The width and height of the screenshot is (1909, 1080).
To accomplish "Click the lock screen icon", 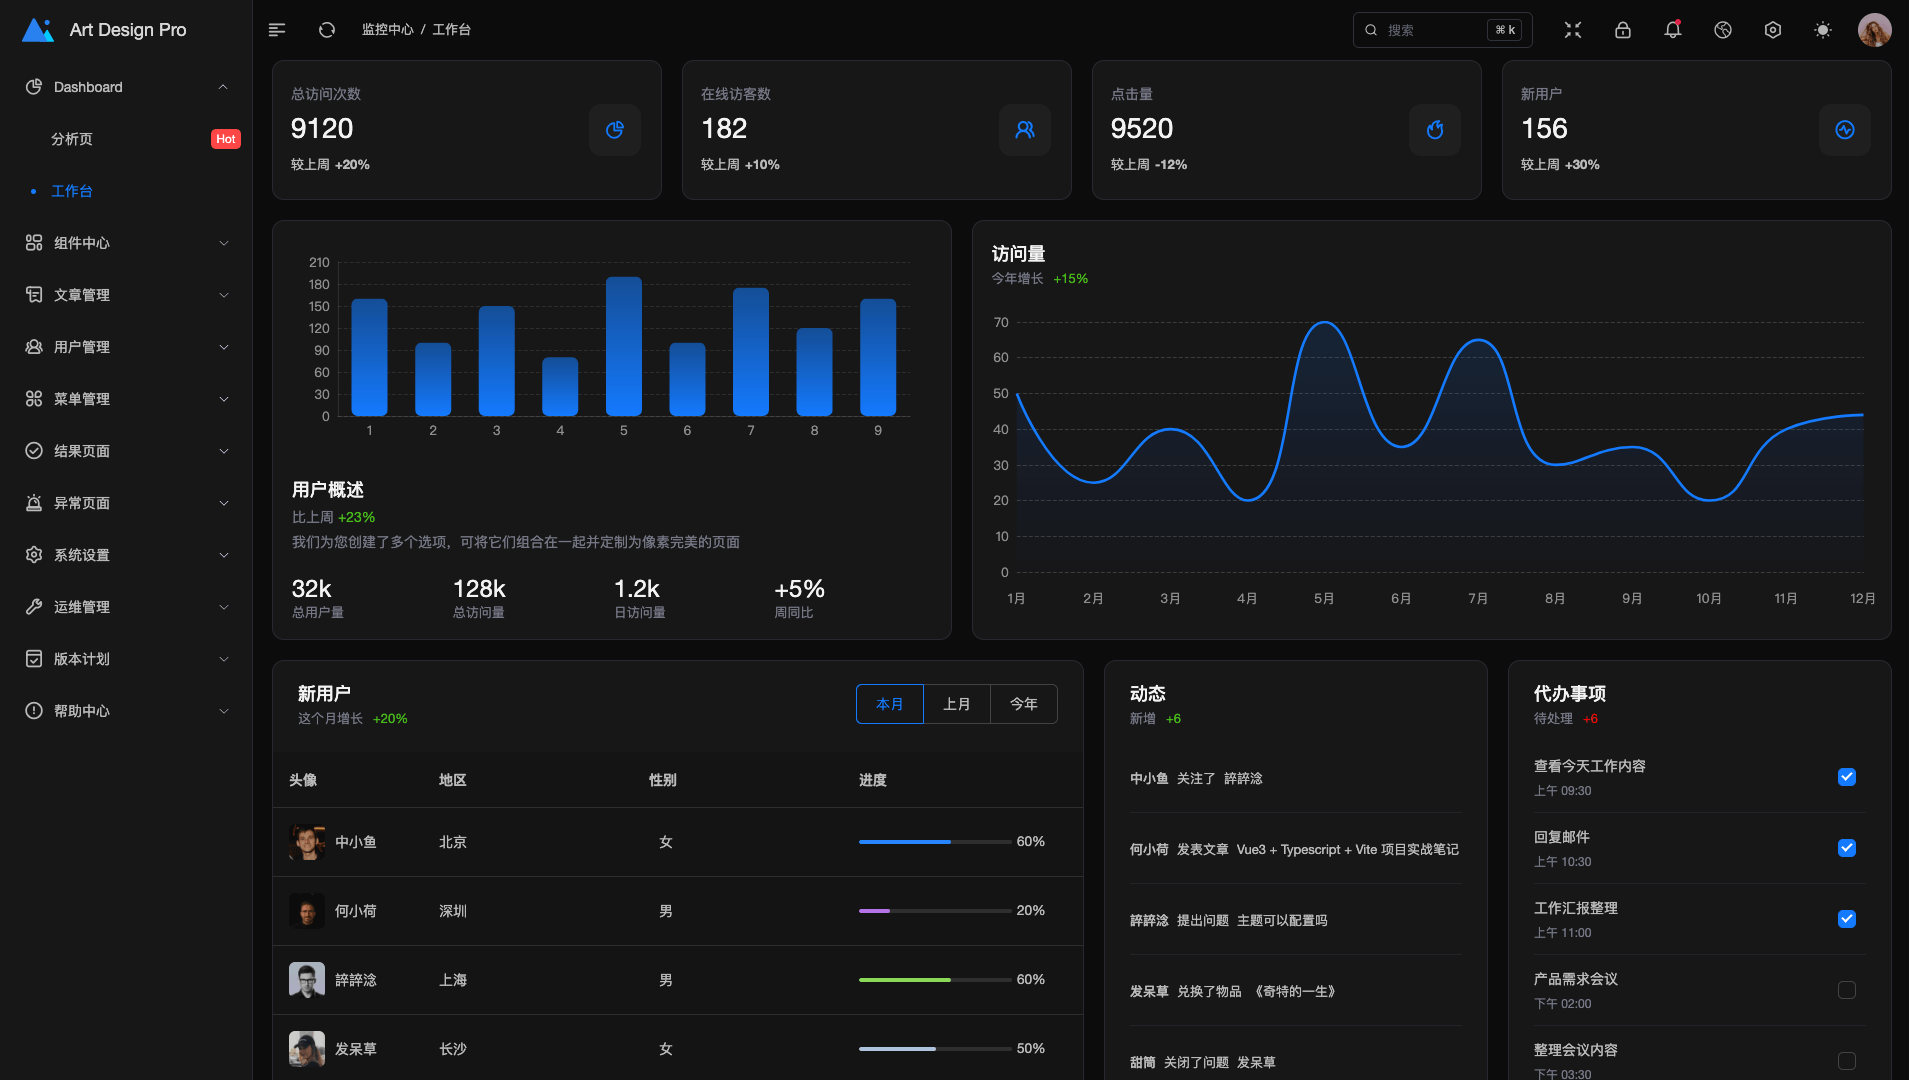I will click(1621, 30).
